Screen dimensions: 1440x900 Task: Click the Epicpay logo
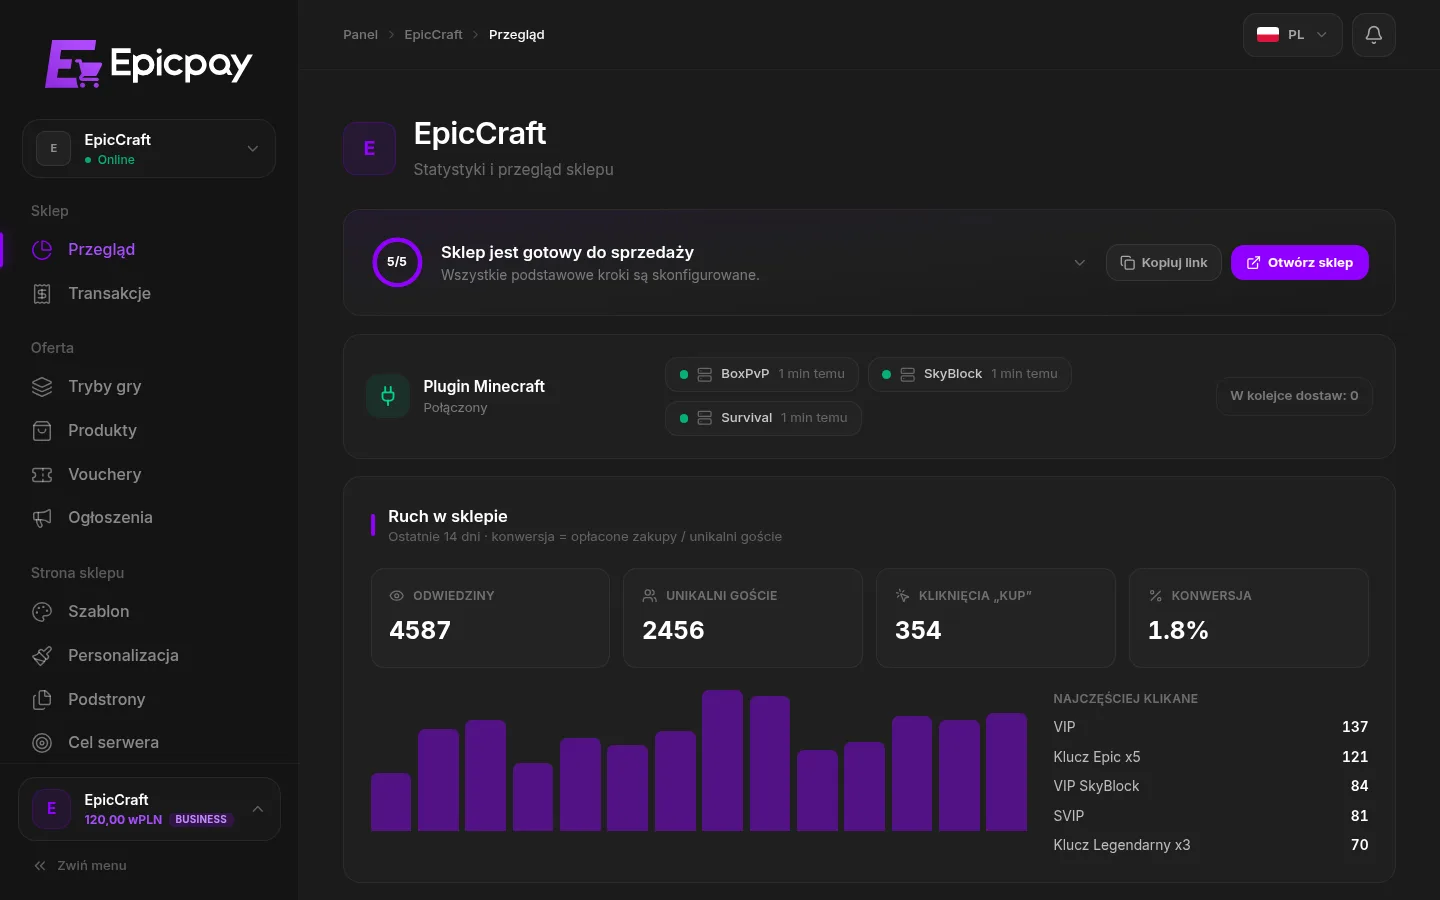[x=149, y=64]
